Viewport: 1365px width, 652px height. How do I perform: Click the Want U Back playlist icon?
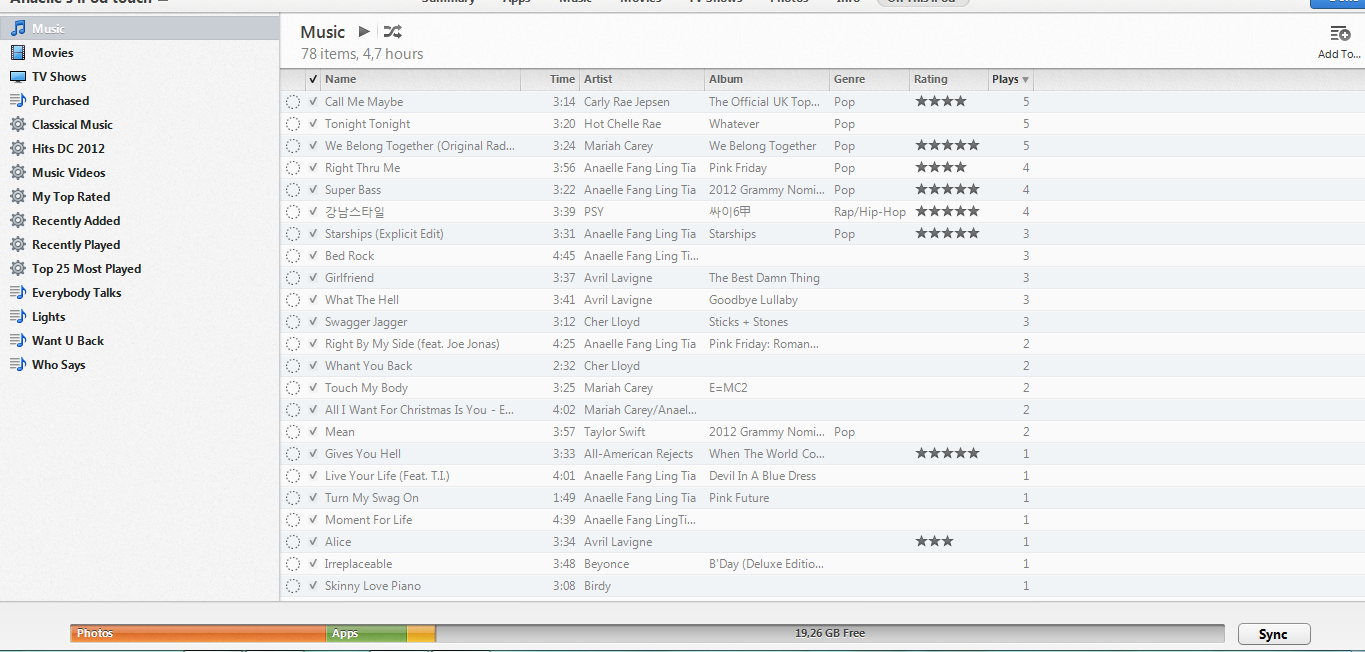(18, 341)
